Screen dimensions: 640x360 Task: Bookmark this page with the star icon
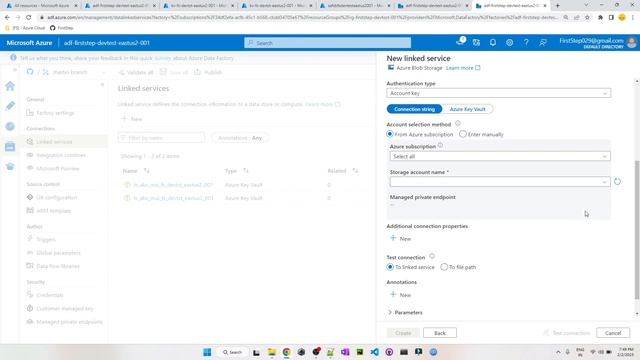(x=587, y=18)
